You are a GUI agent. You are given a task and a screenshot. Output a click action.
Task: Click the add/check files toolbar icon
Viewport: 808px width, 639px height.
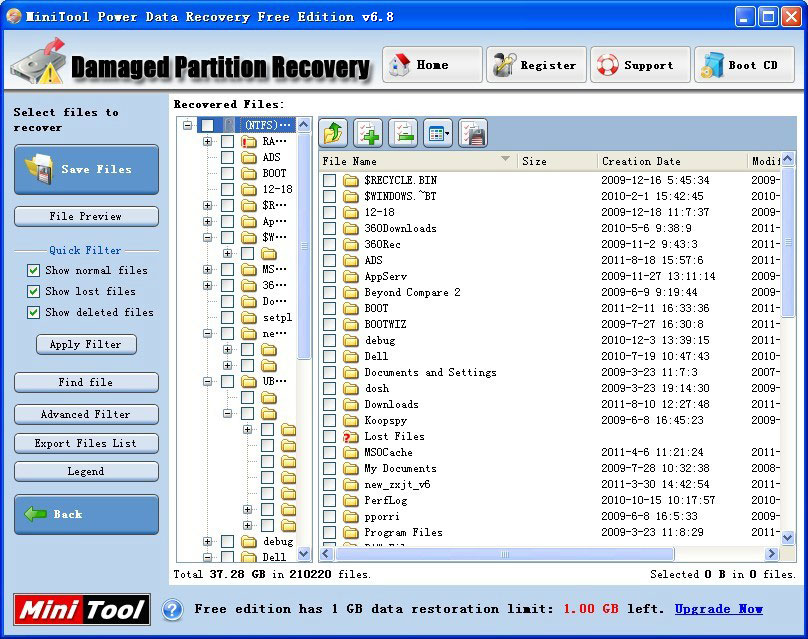(x=368, y=133)
